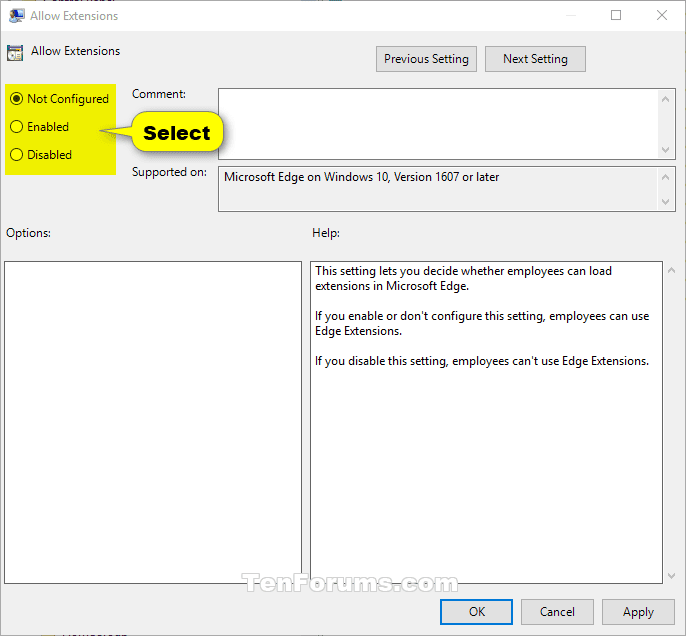Click the Cancel button
The width and height of the screenshot is (686, 636).
(557, 612)
